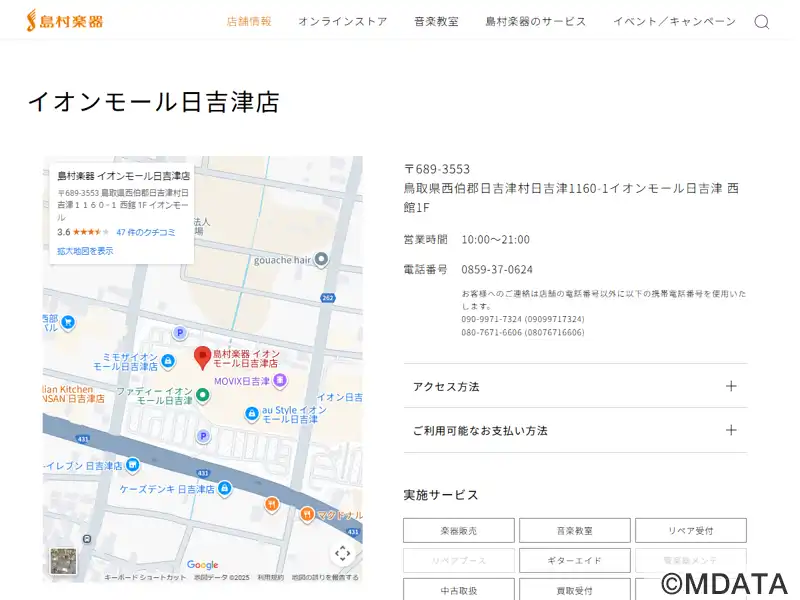Image resolution: width=800 pixels, height=600 pixels.
Task: Click the リペア受付 service button
Action: (691, 531)
